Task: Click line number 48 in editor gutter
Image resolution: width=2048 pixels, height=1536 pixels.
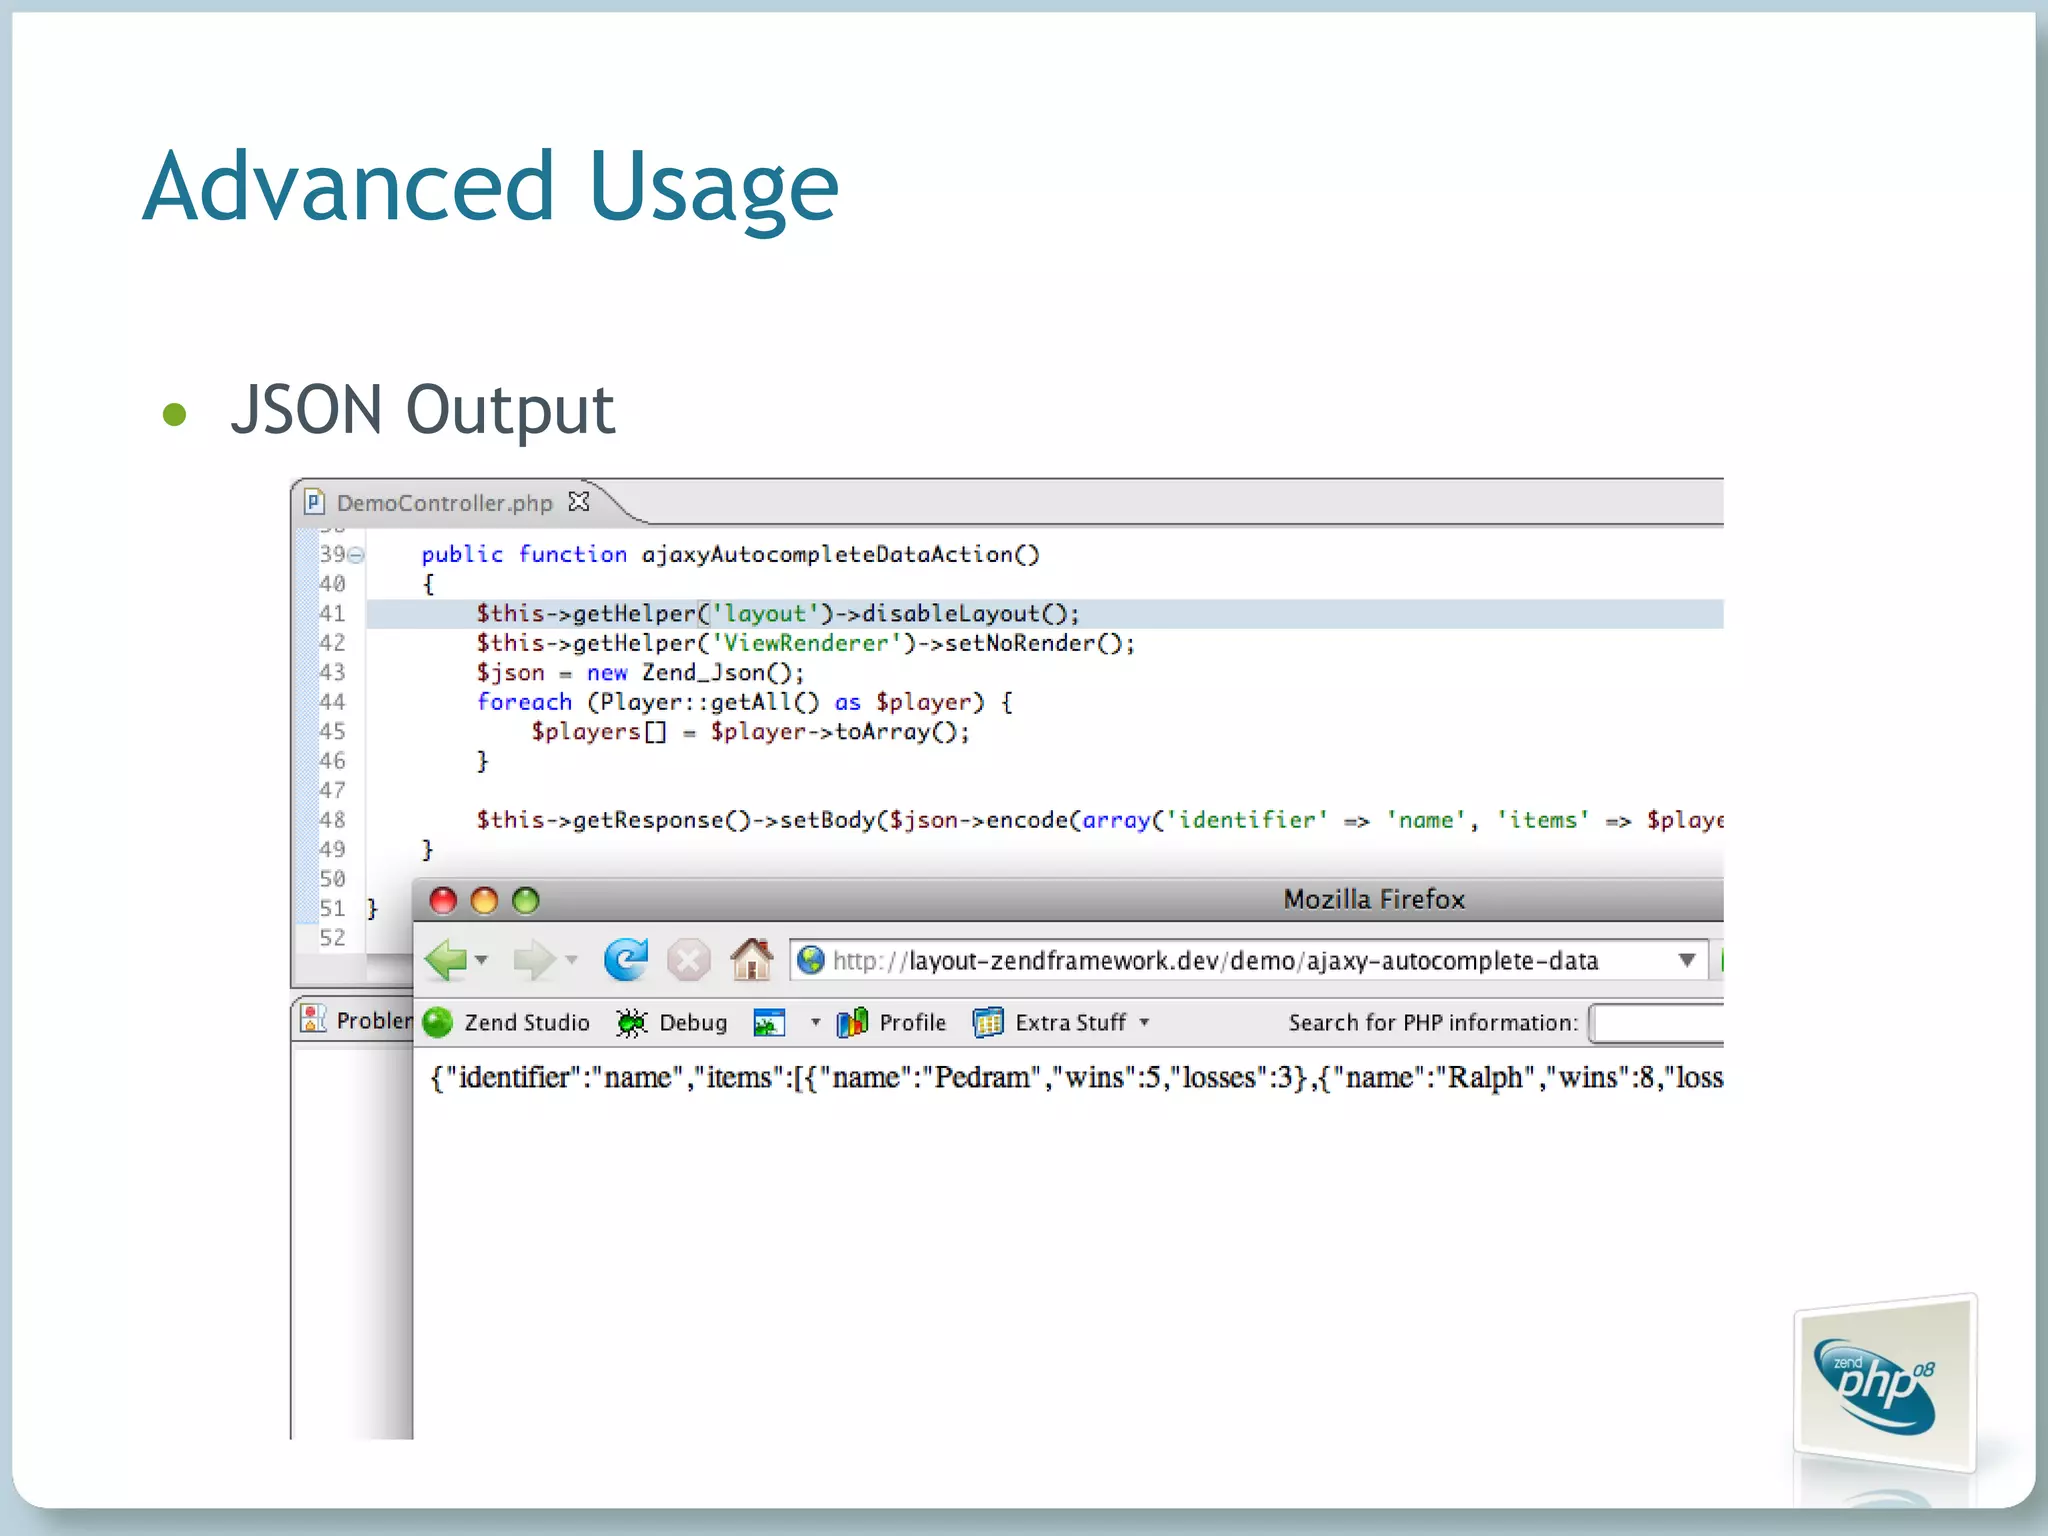Action: (332, 820)
